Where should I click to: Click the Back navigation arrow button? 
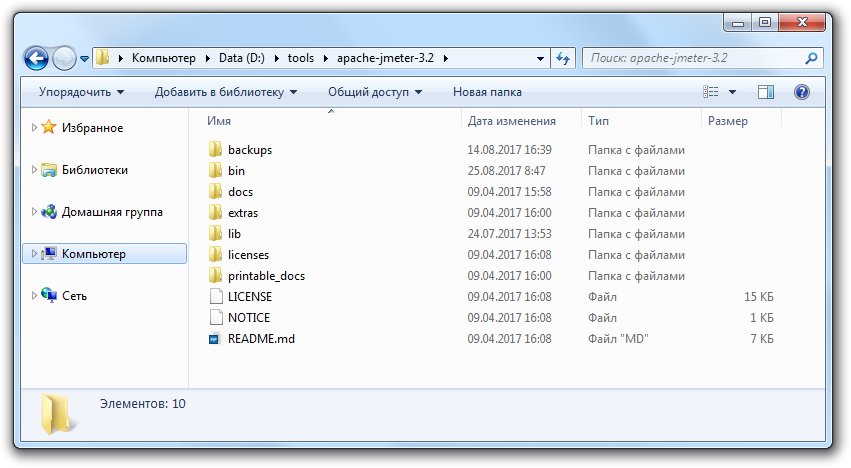[x=36, y=58]
